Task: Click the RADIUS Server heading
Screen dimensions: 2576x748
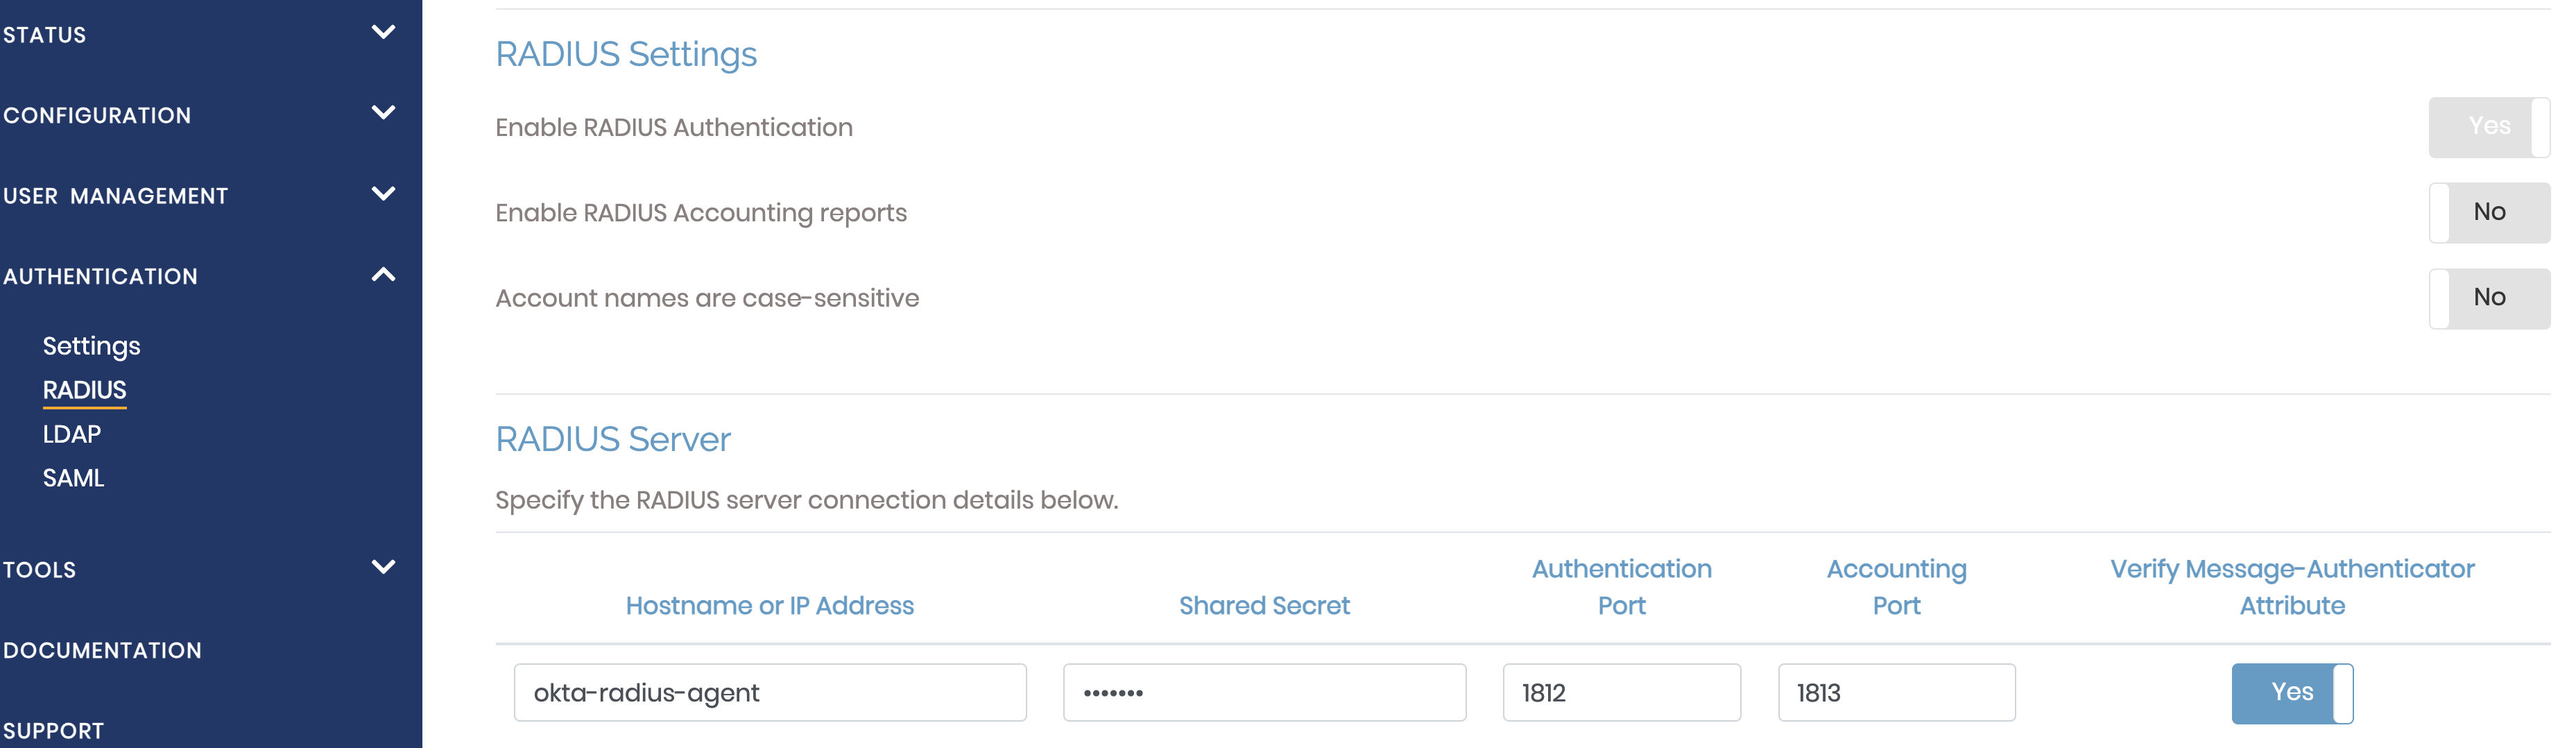Action: 613,438
